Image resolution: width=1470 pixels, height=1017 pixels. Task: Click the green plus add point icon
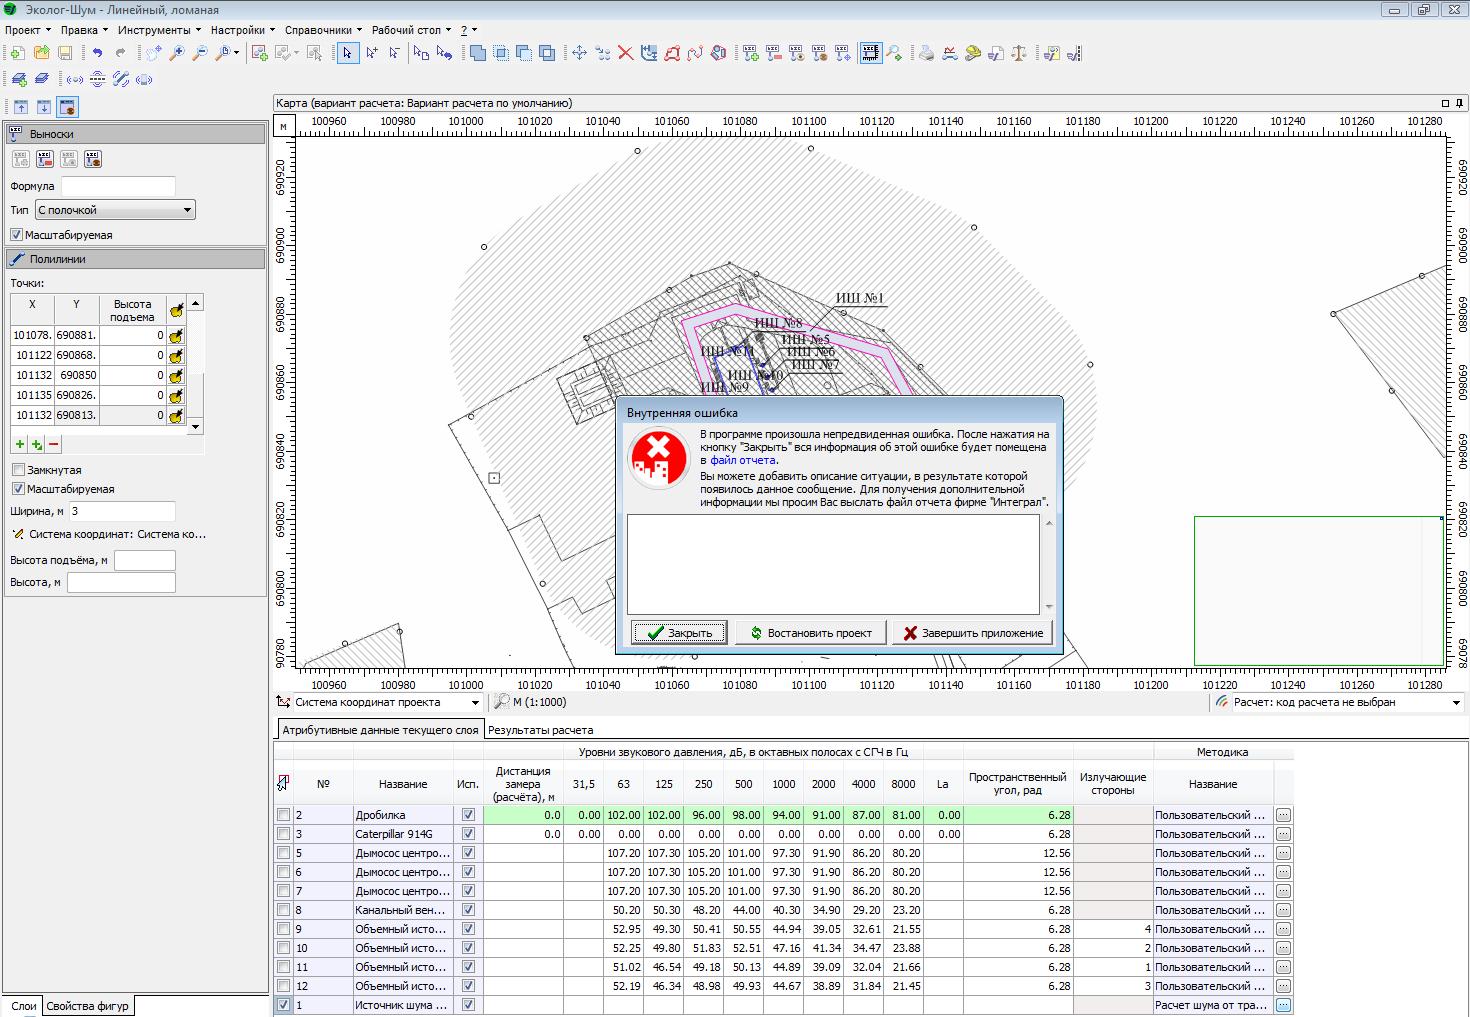point(20,445)
